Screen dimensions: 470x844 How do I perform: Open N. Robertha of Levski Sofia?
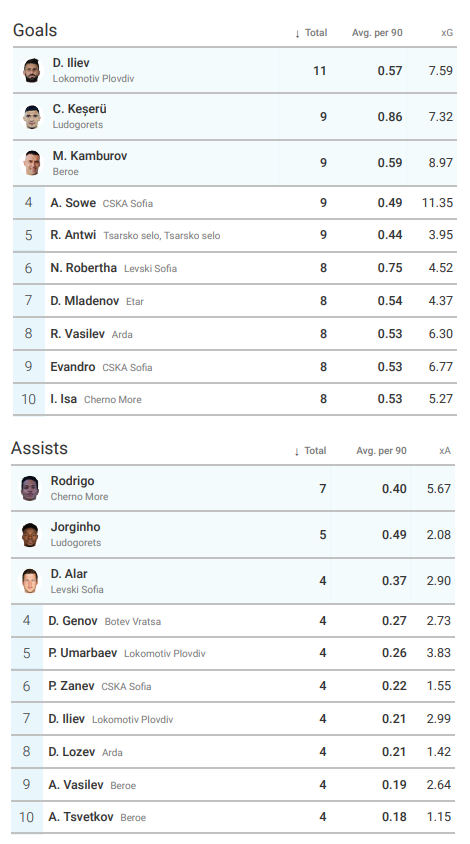(83, 268)
